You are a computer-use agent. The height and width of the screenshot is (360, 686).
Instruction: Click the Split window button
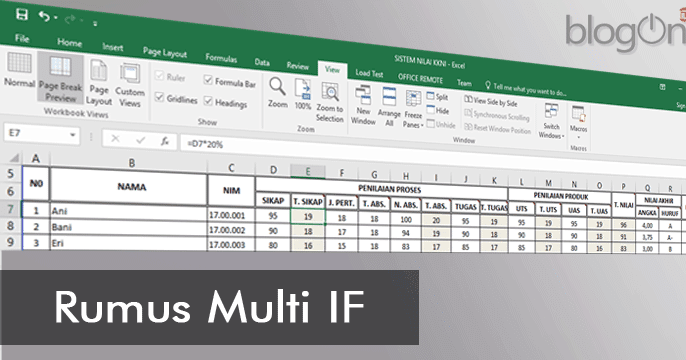(x=438, y=97)
